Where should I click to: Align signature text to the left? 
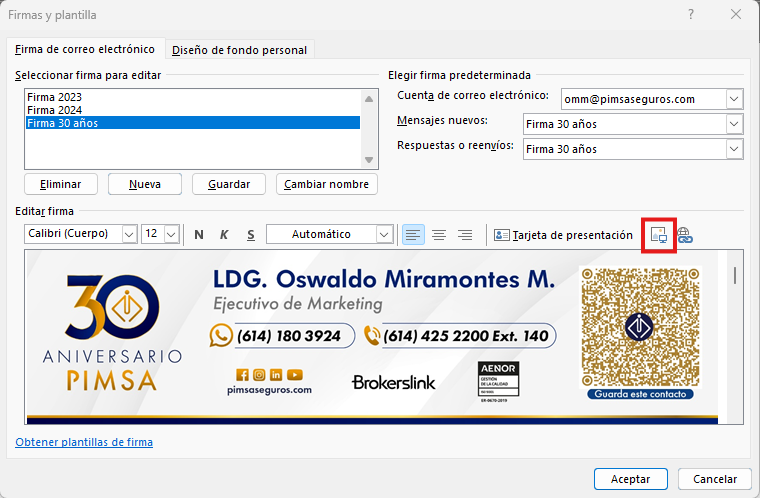click(x=413, y=235)
